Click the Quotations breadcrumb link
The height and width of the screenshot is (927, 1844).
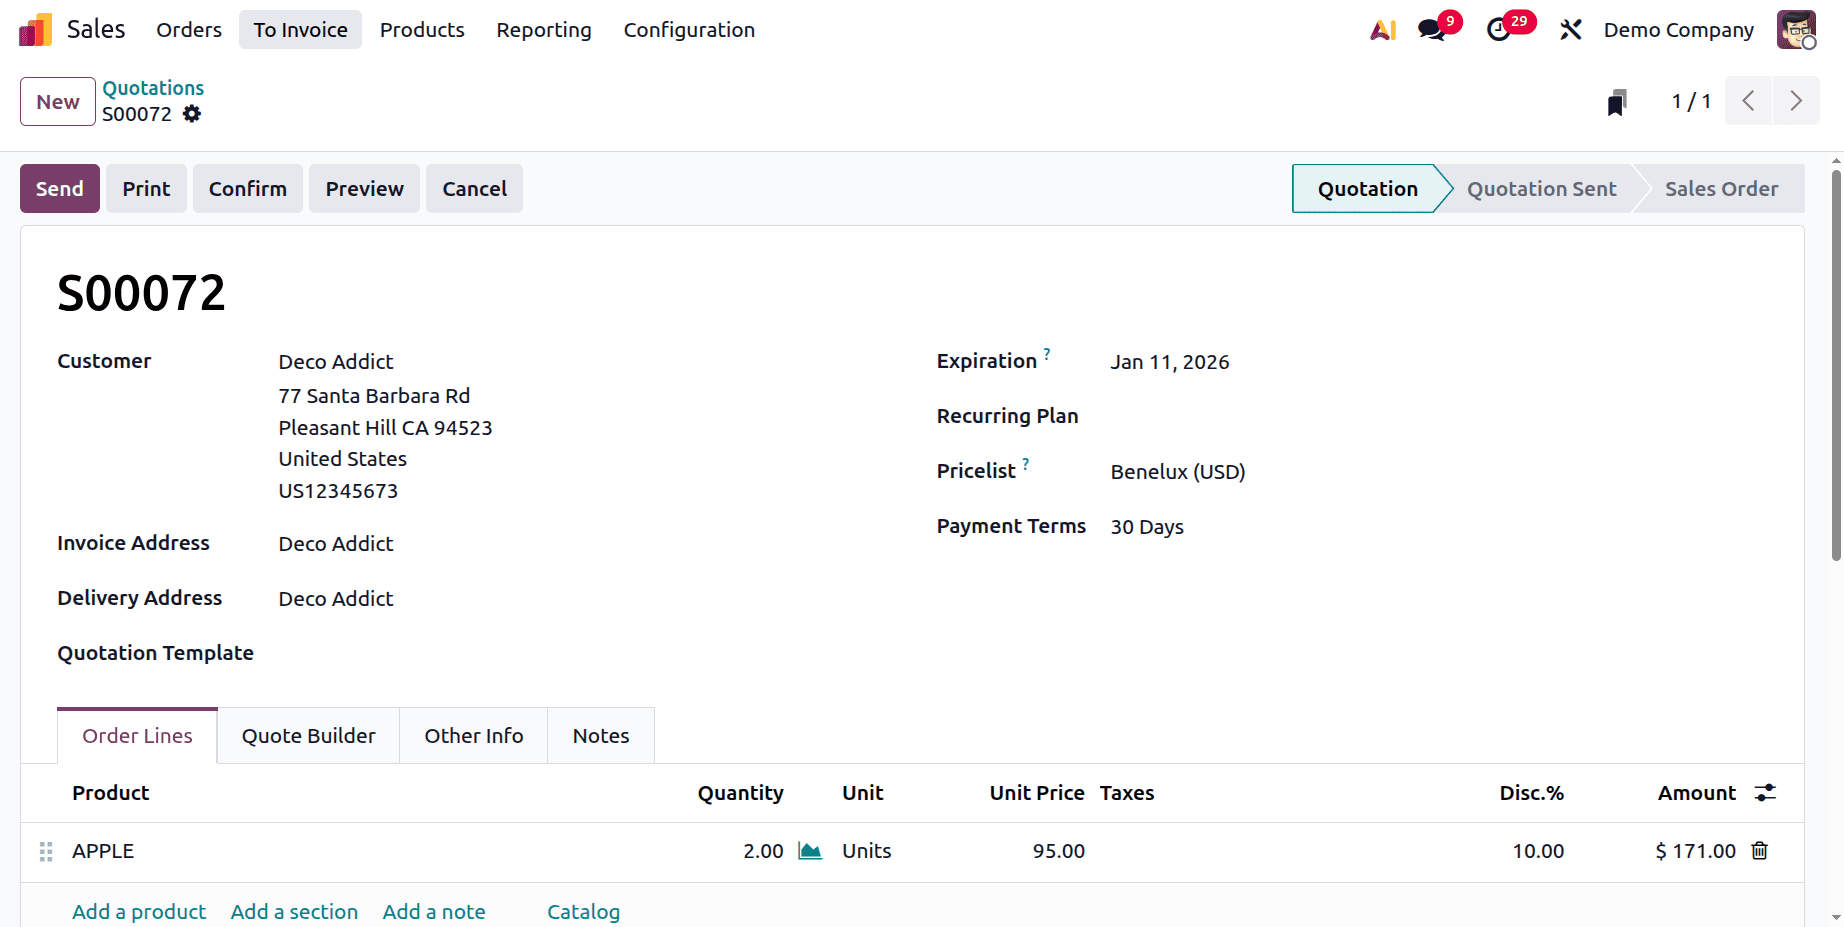(153, 88)
